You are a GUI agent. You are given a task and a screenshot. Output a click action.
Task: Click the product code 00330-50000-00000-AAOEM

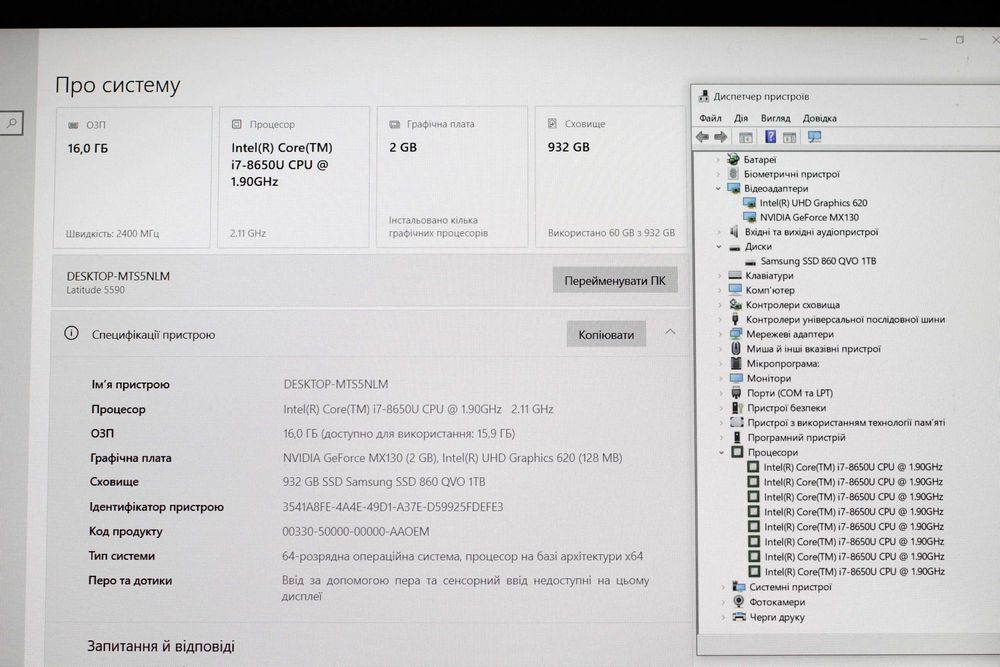(355, 531)
